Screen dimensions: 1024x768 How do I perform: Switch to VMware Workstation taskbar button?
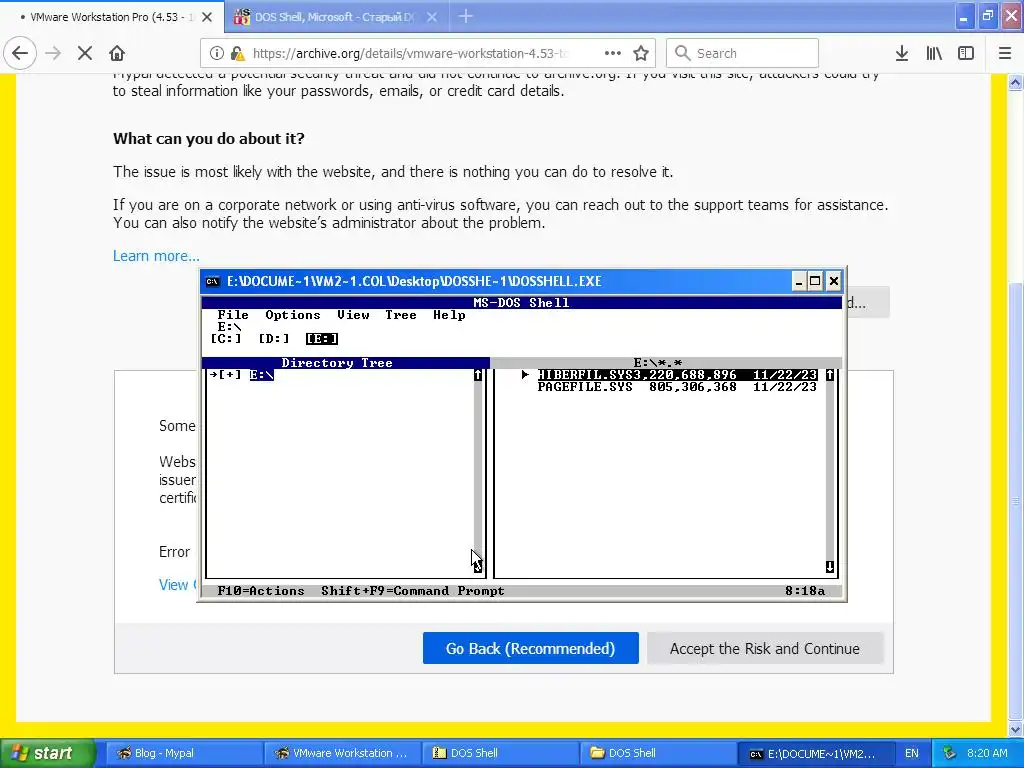coord(342,753)
